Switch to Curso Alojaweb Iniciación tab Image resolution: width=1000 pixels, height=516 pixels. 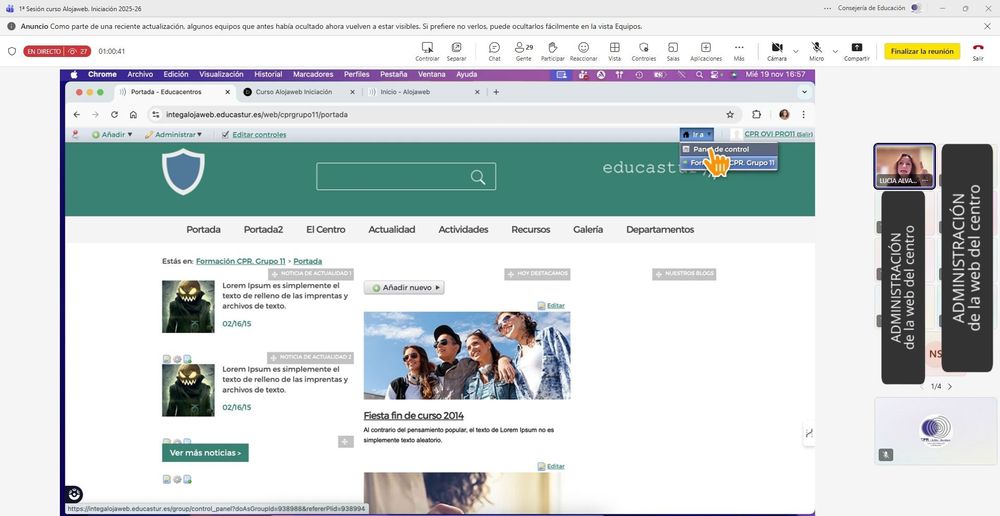coord(293,92)
